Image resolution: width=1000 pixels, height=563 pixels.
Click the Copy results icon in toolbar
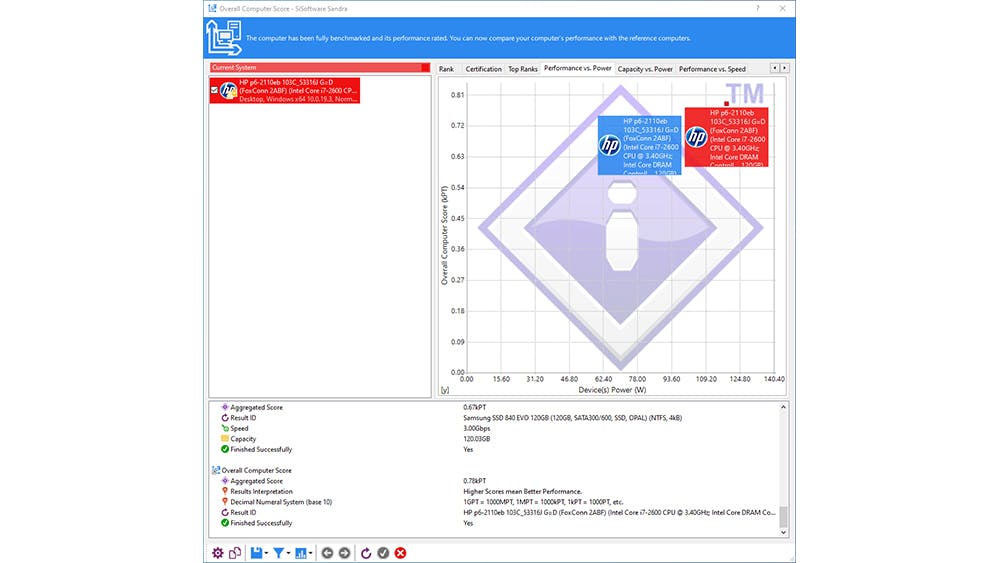pyautogui.click(x=235, y=553)
